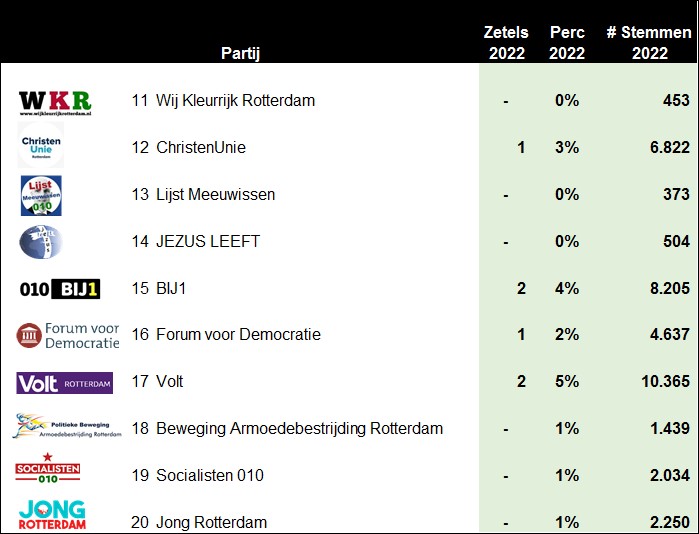
Task: Click the Forum voor Democratie logo
Action: point(68,336)
